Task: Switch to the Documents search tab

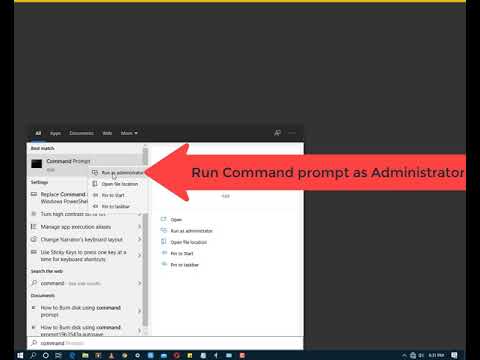Action: pos(81,133)
